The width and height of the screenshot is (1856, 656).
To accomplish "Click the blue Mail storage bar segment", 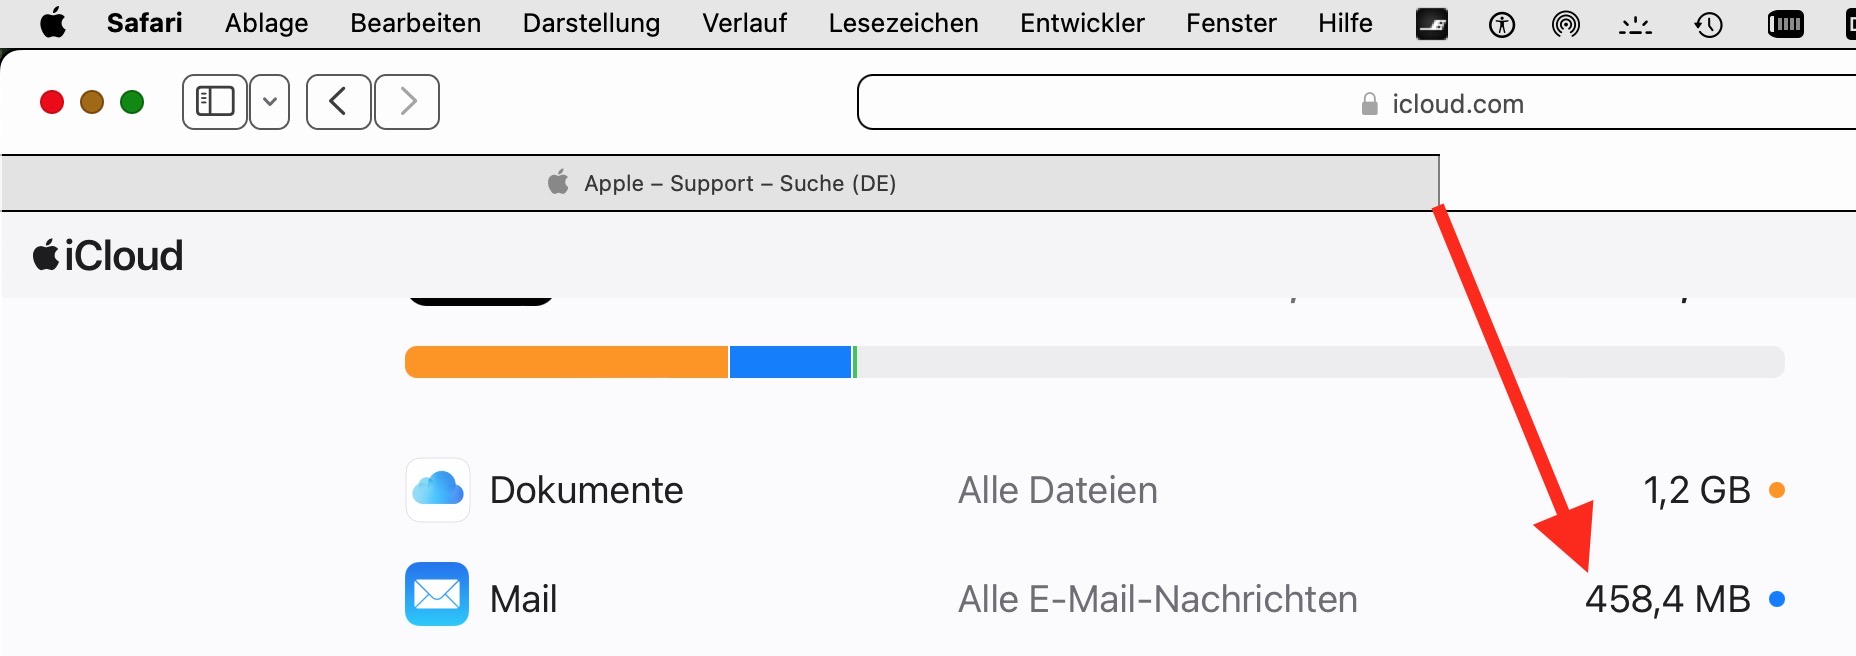I will click(790, 362).
